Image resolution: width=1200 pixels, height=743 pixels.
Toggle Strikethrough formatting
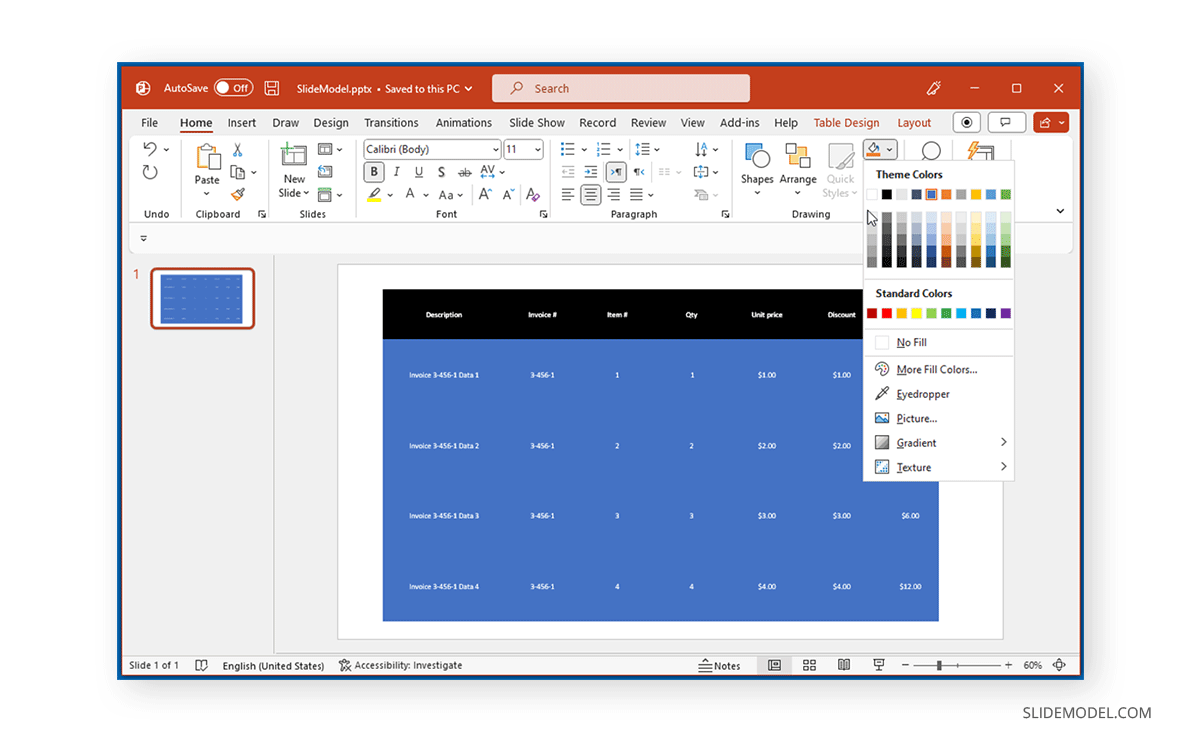coord(463,172)
